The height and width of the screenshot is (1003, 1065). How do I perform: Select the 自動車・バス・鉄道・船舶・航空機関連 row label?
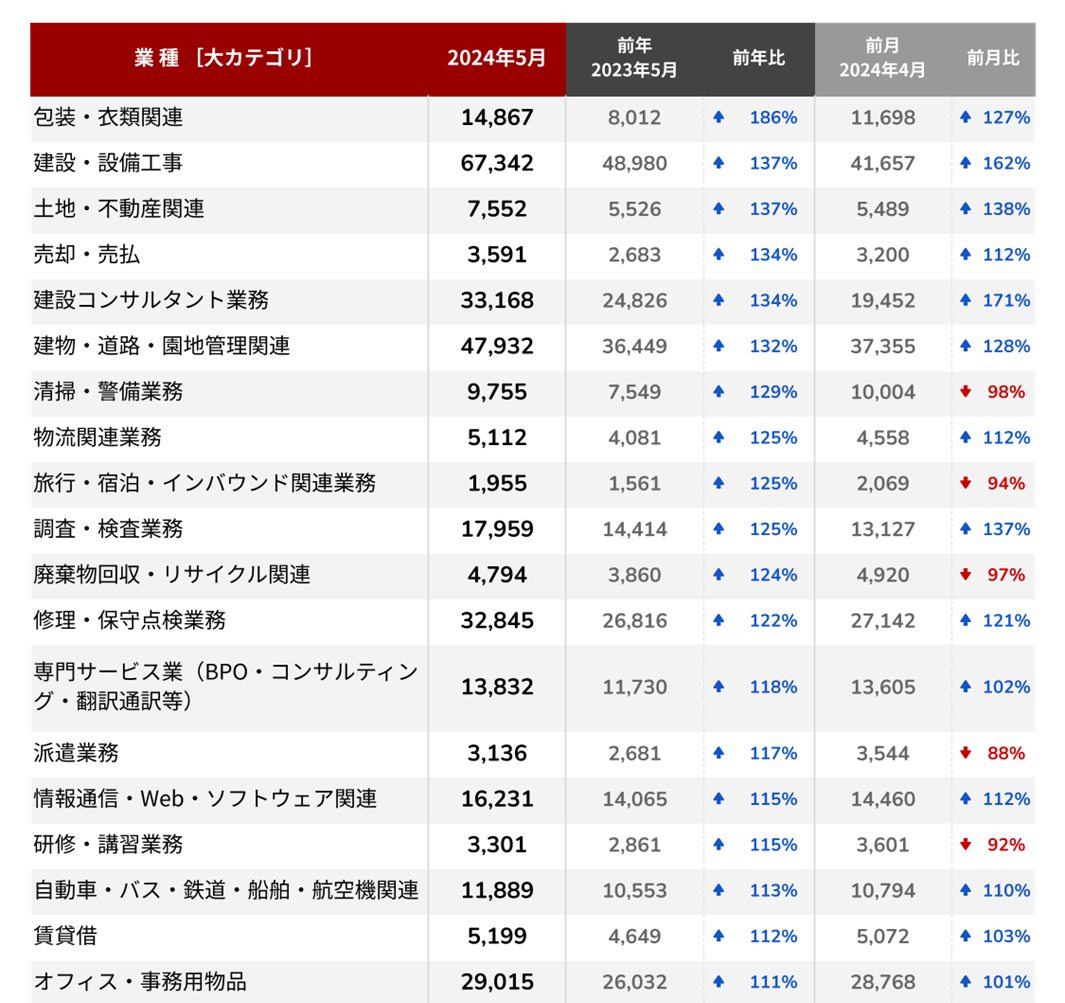pyautogui.click(x=226, y=890)
